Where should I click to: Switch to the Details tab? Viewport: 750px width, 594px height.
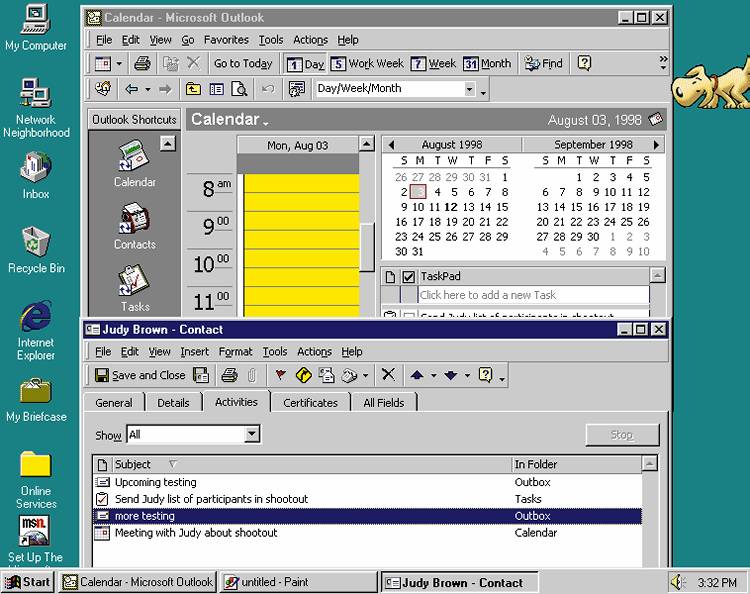coord(173,403)
